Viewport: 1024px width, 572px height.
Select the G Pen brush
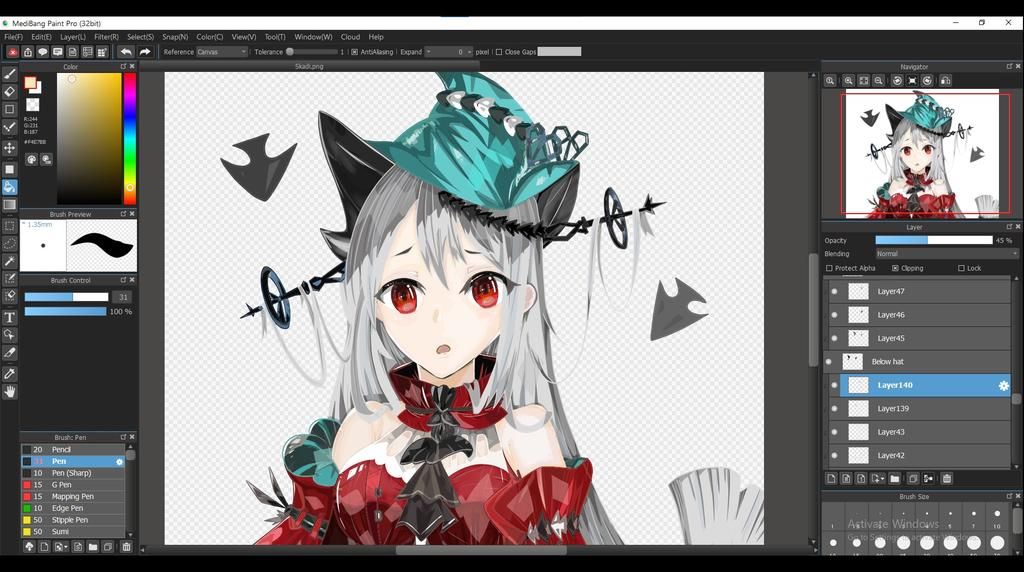pyautogui.click(x=73, y=485)
